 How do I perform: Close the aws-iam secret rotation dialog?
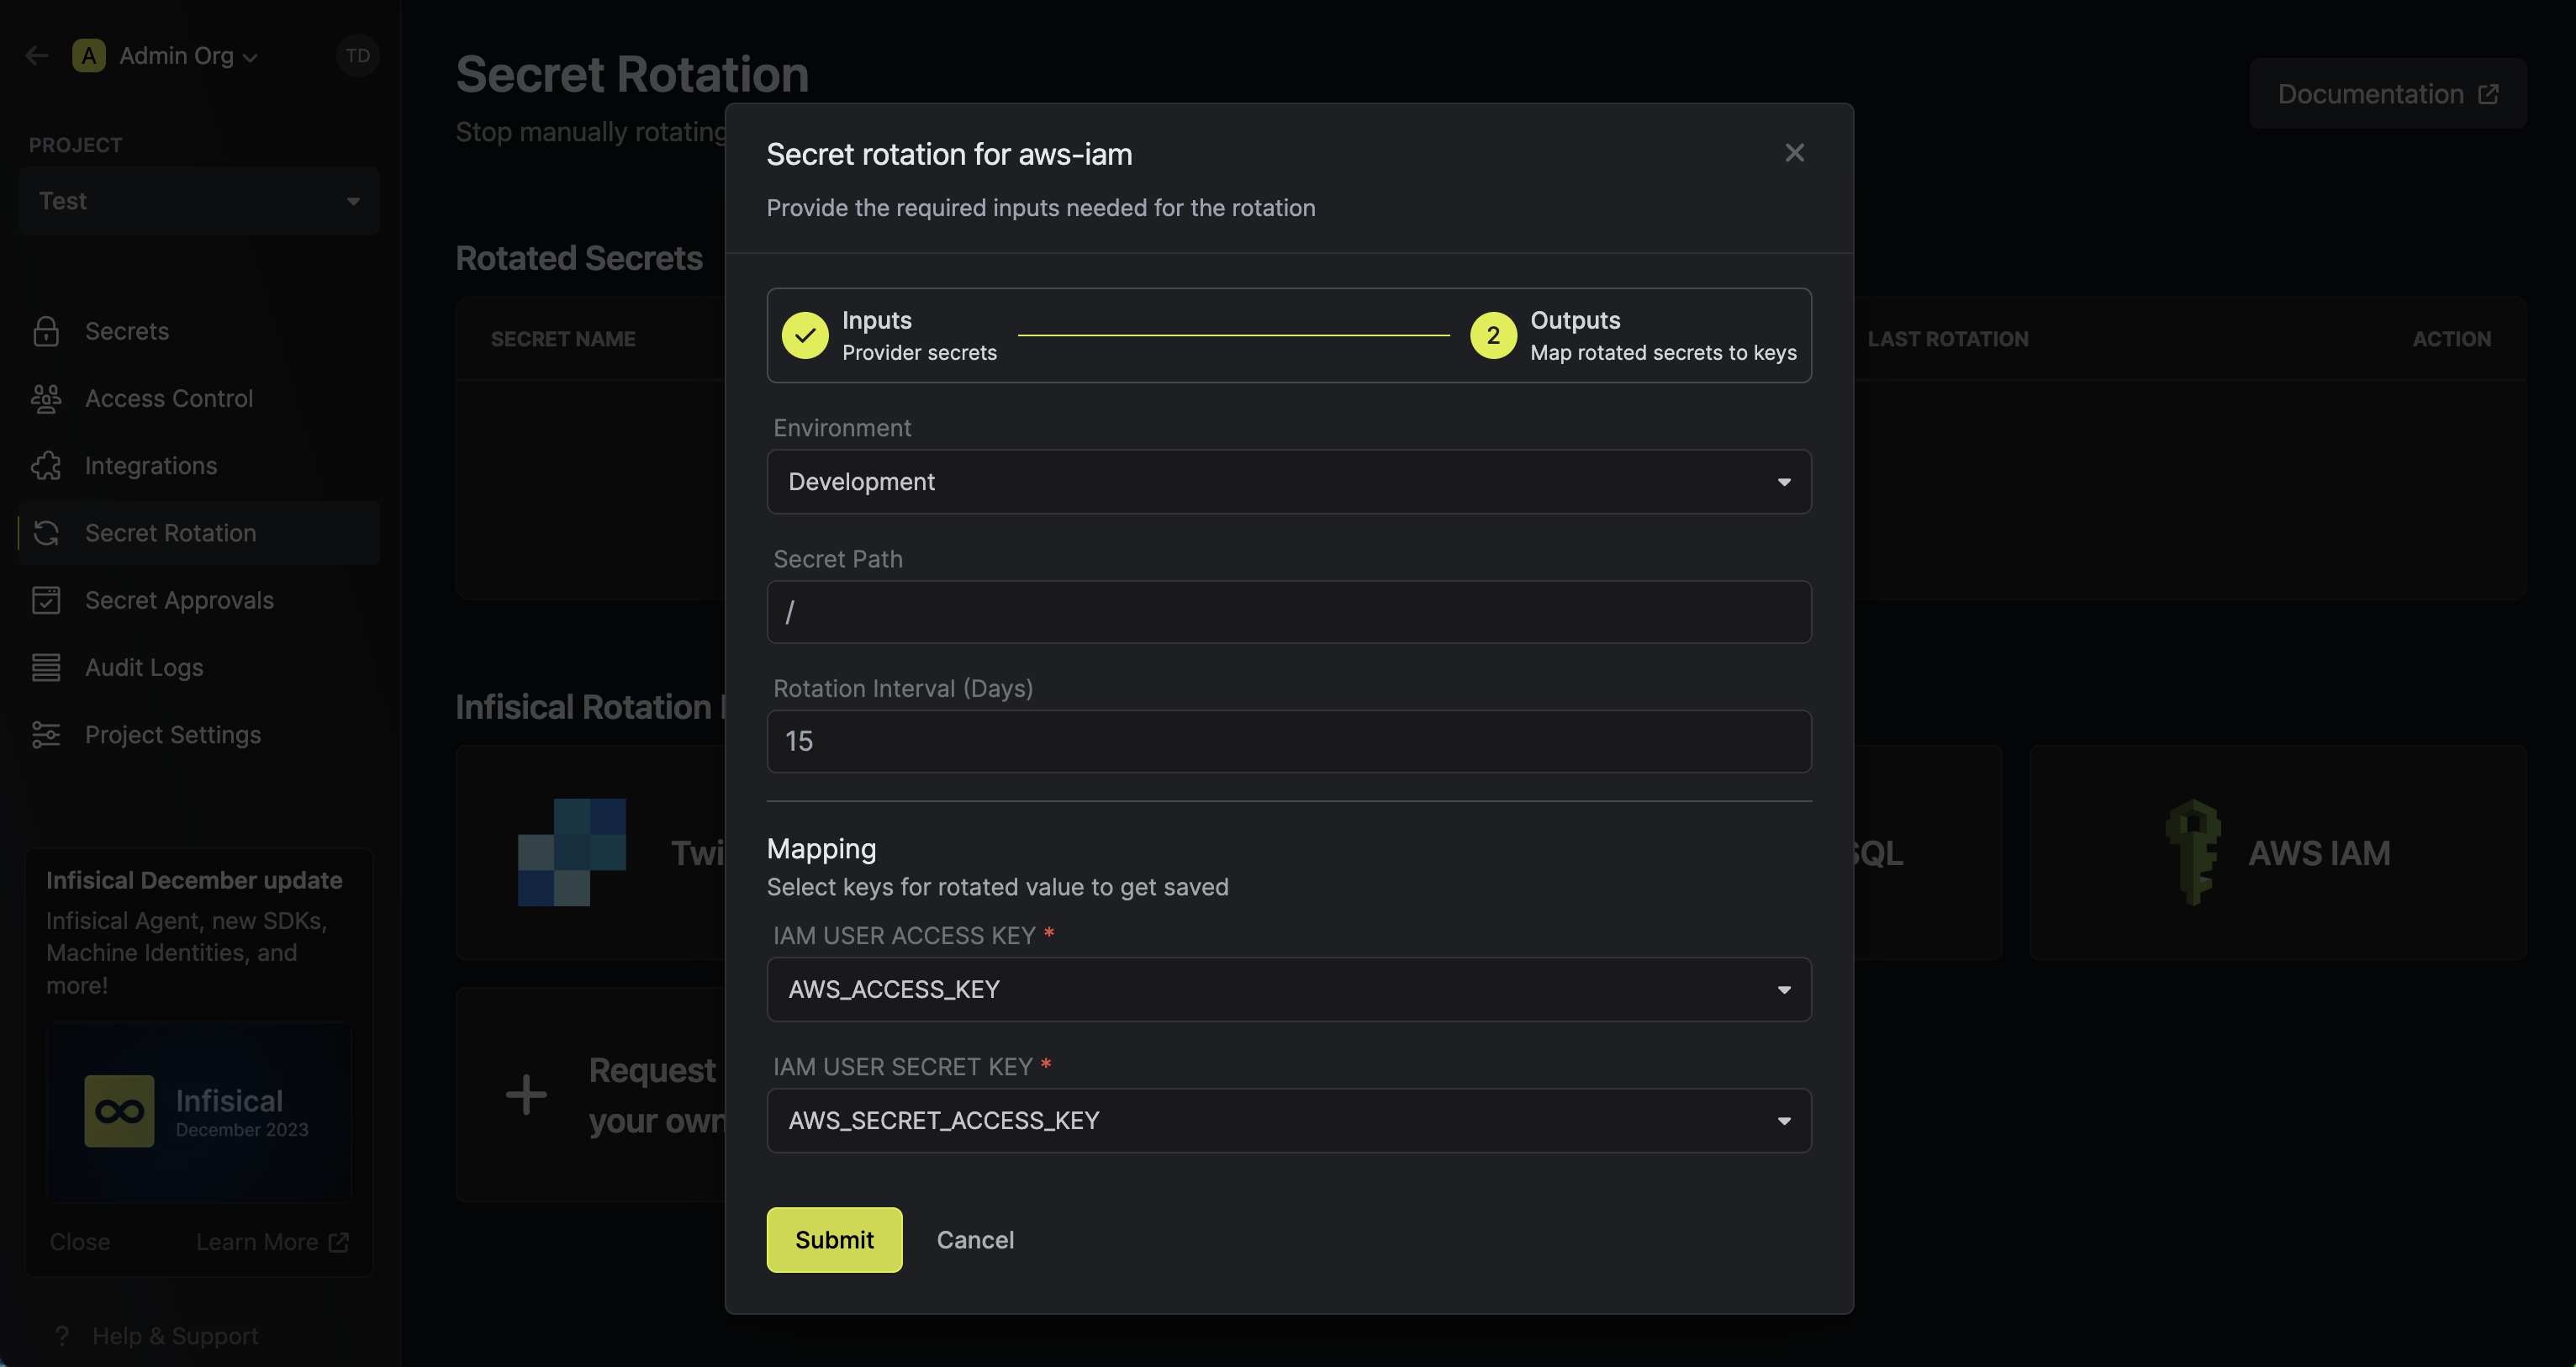1794,153
